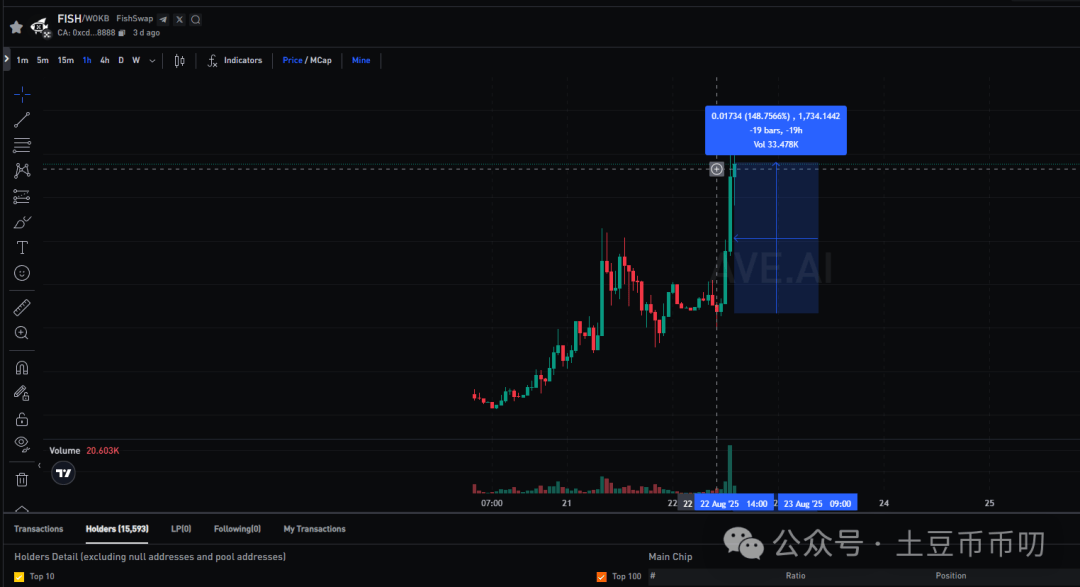
Task: Hide all drawings with the eye icon
Action: point(22,443)
